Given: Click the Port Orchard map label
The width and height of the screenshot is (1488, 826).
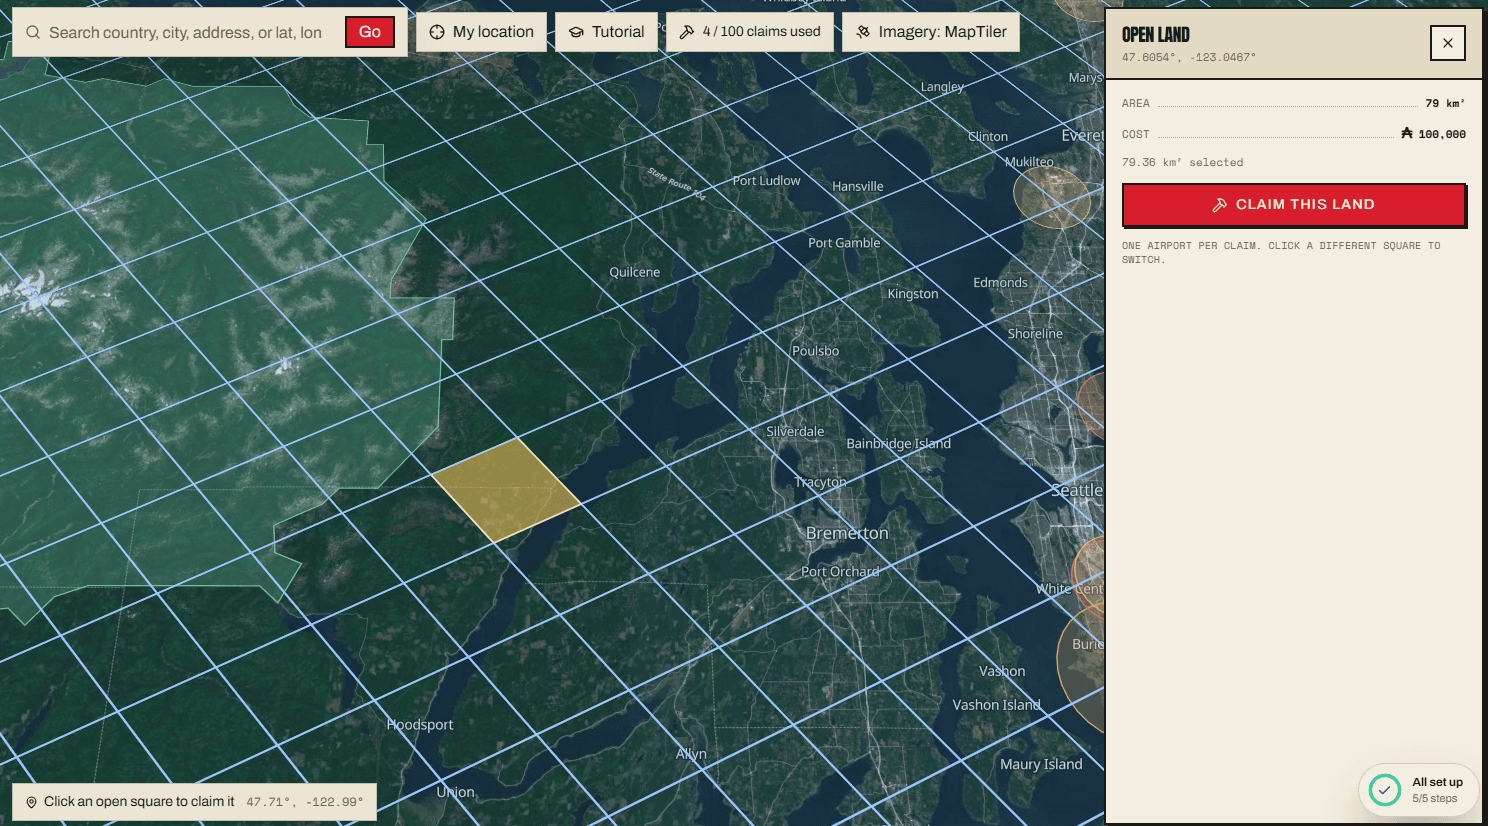Looking at the screenshot, I should (x=840, y=572).
